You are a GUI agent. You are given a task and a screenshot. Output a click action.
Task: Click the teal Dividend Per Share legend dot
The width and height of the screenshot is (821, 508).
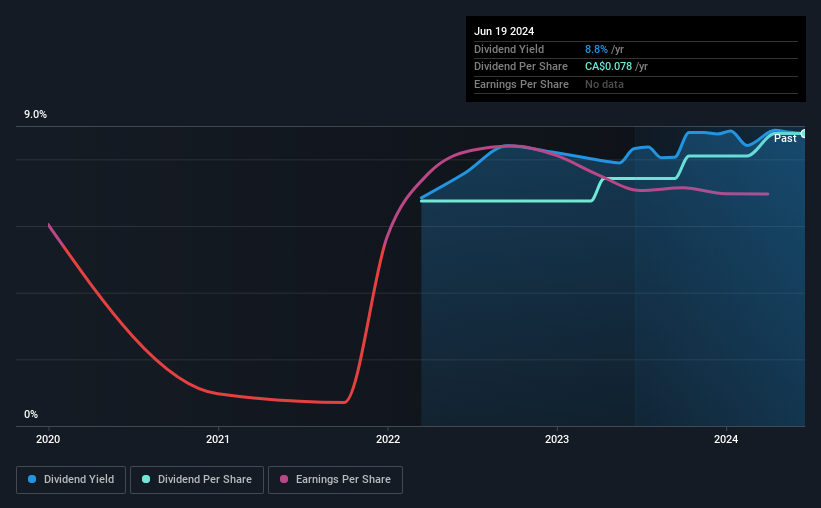pos(146,479)
